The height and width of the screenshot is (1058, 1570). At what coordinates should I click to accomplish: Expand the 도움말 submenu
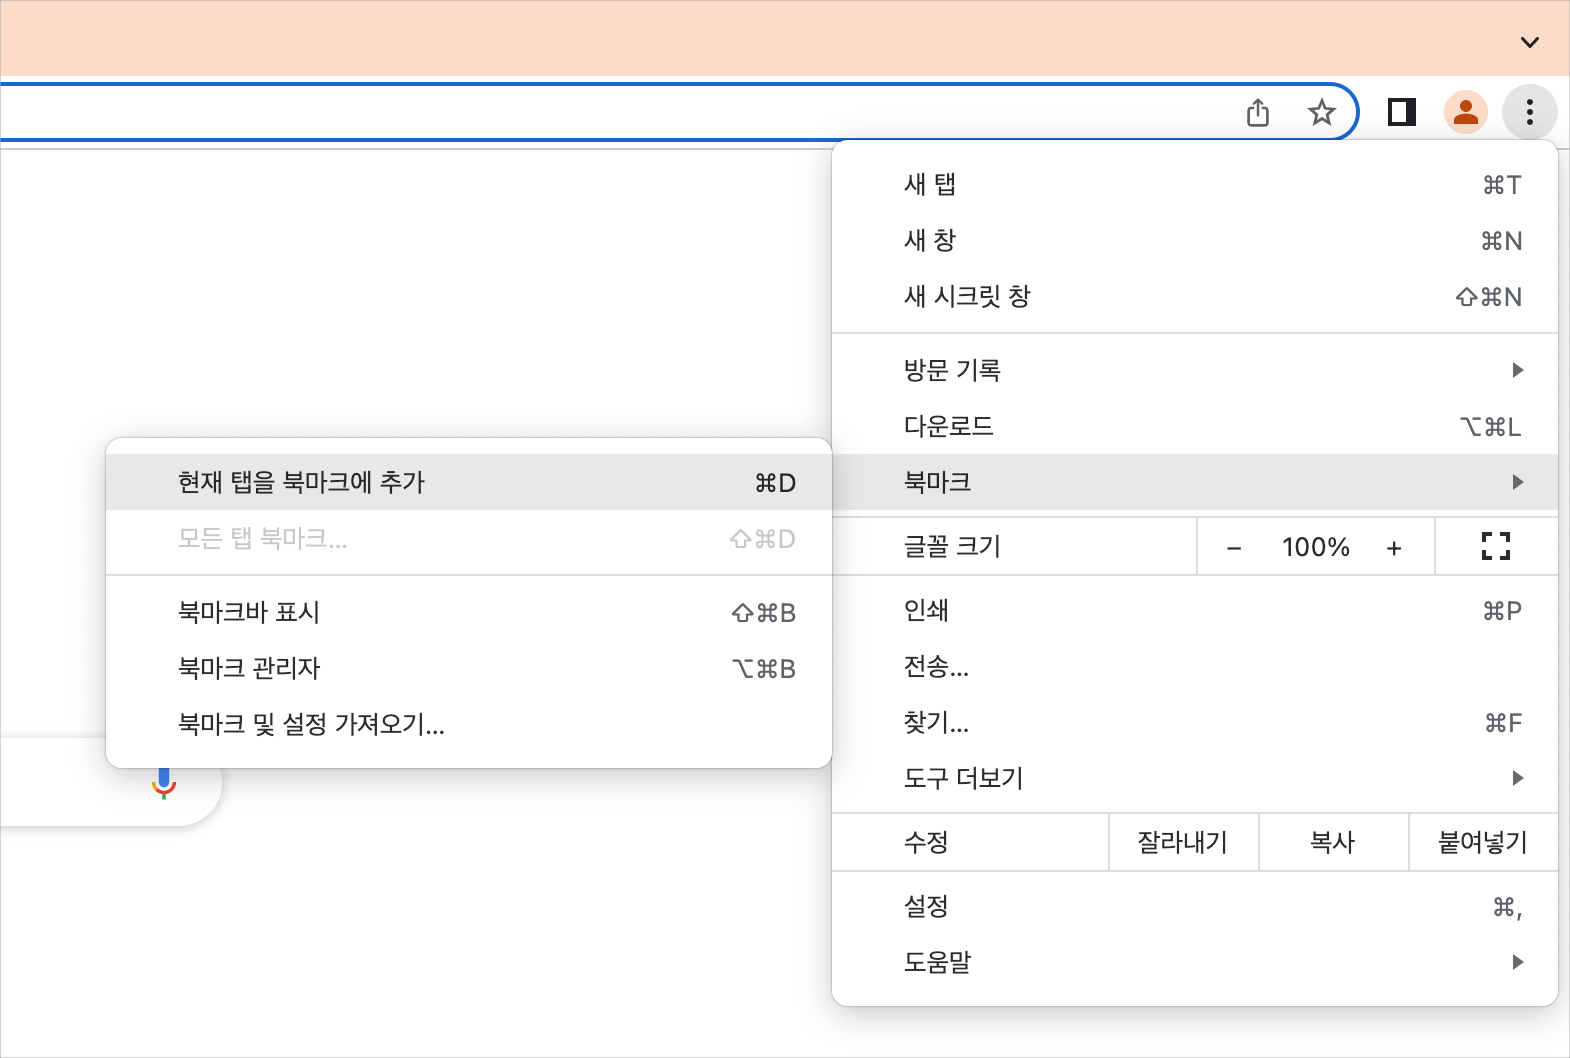pyautogui.click(x=1195, y=962)
